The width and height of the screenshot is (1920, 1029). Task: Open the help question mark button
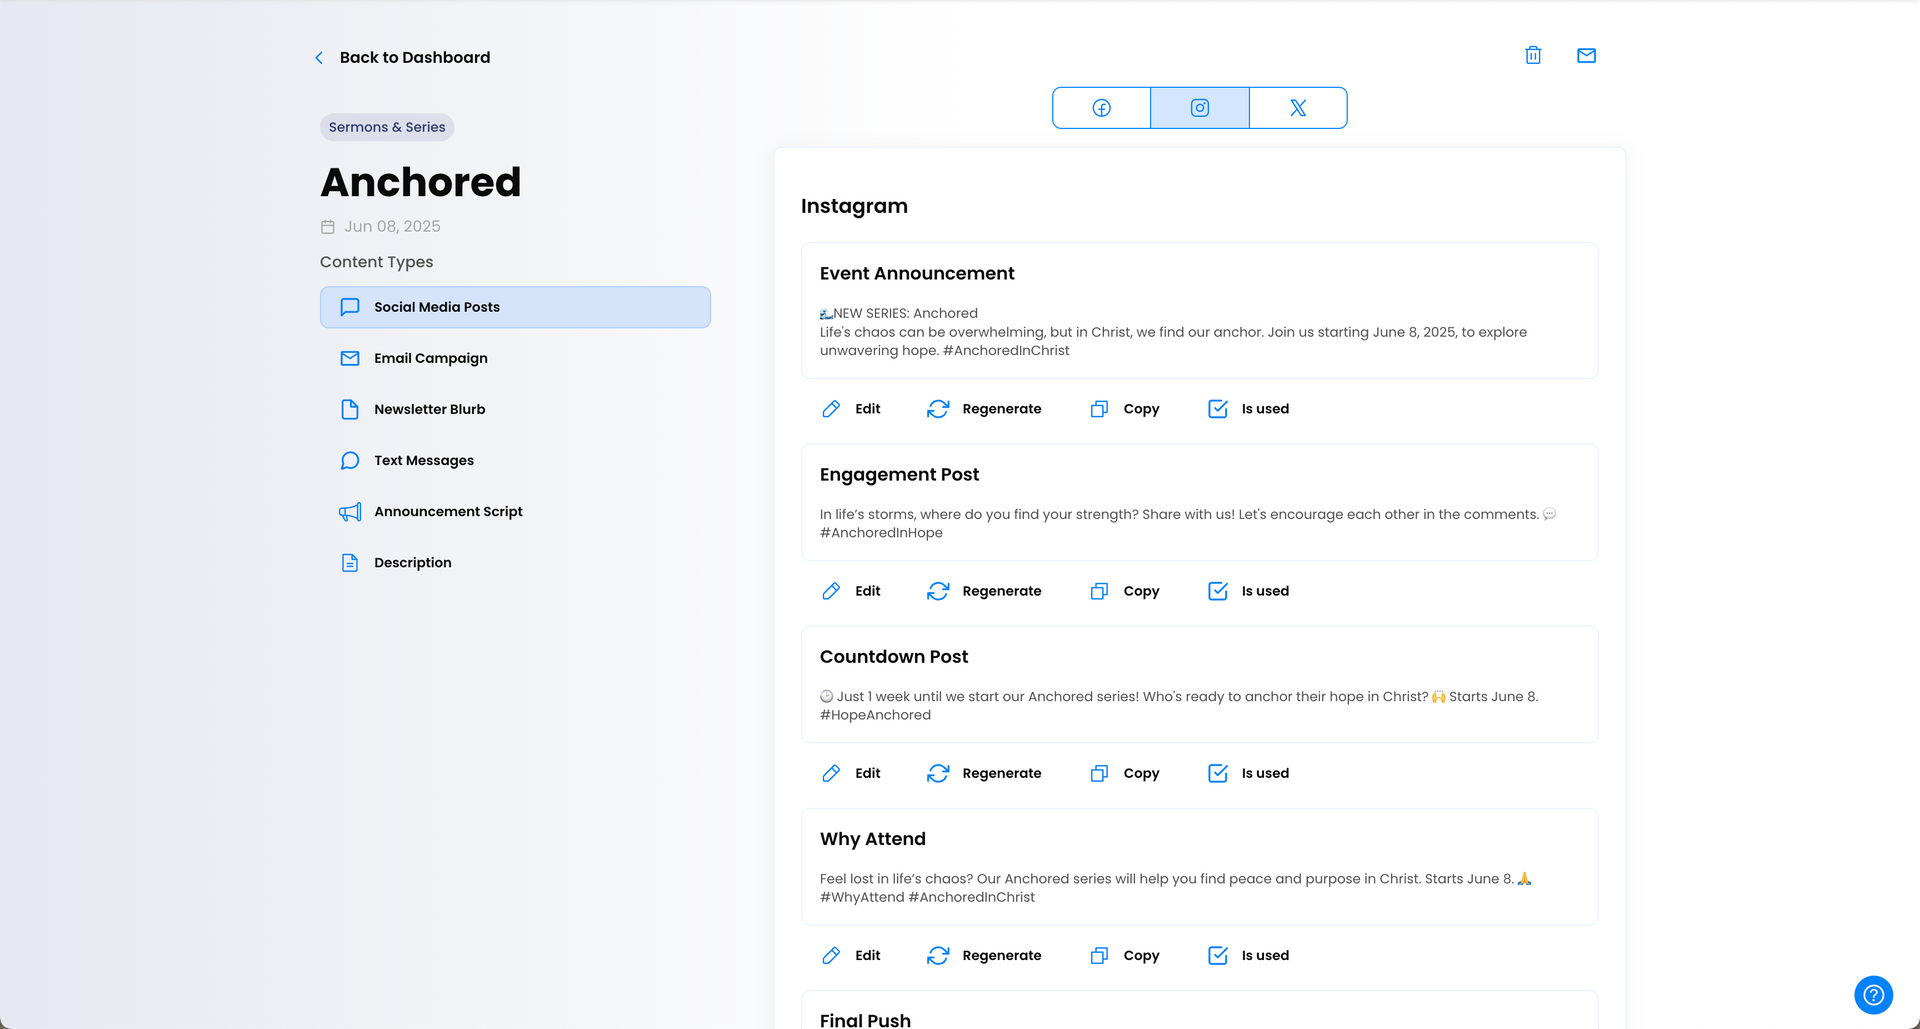pos(1873,995)
